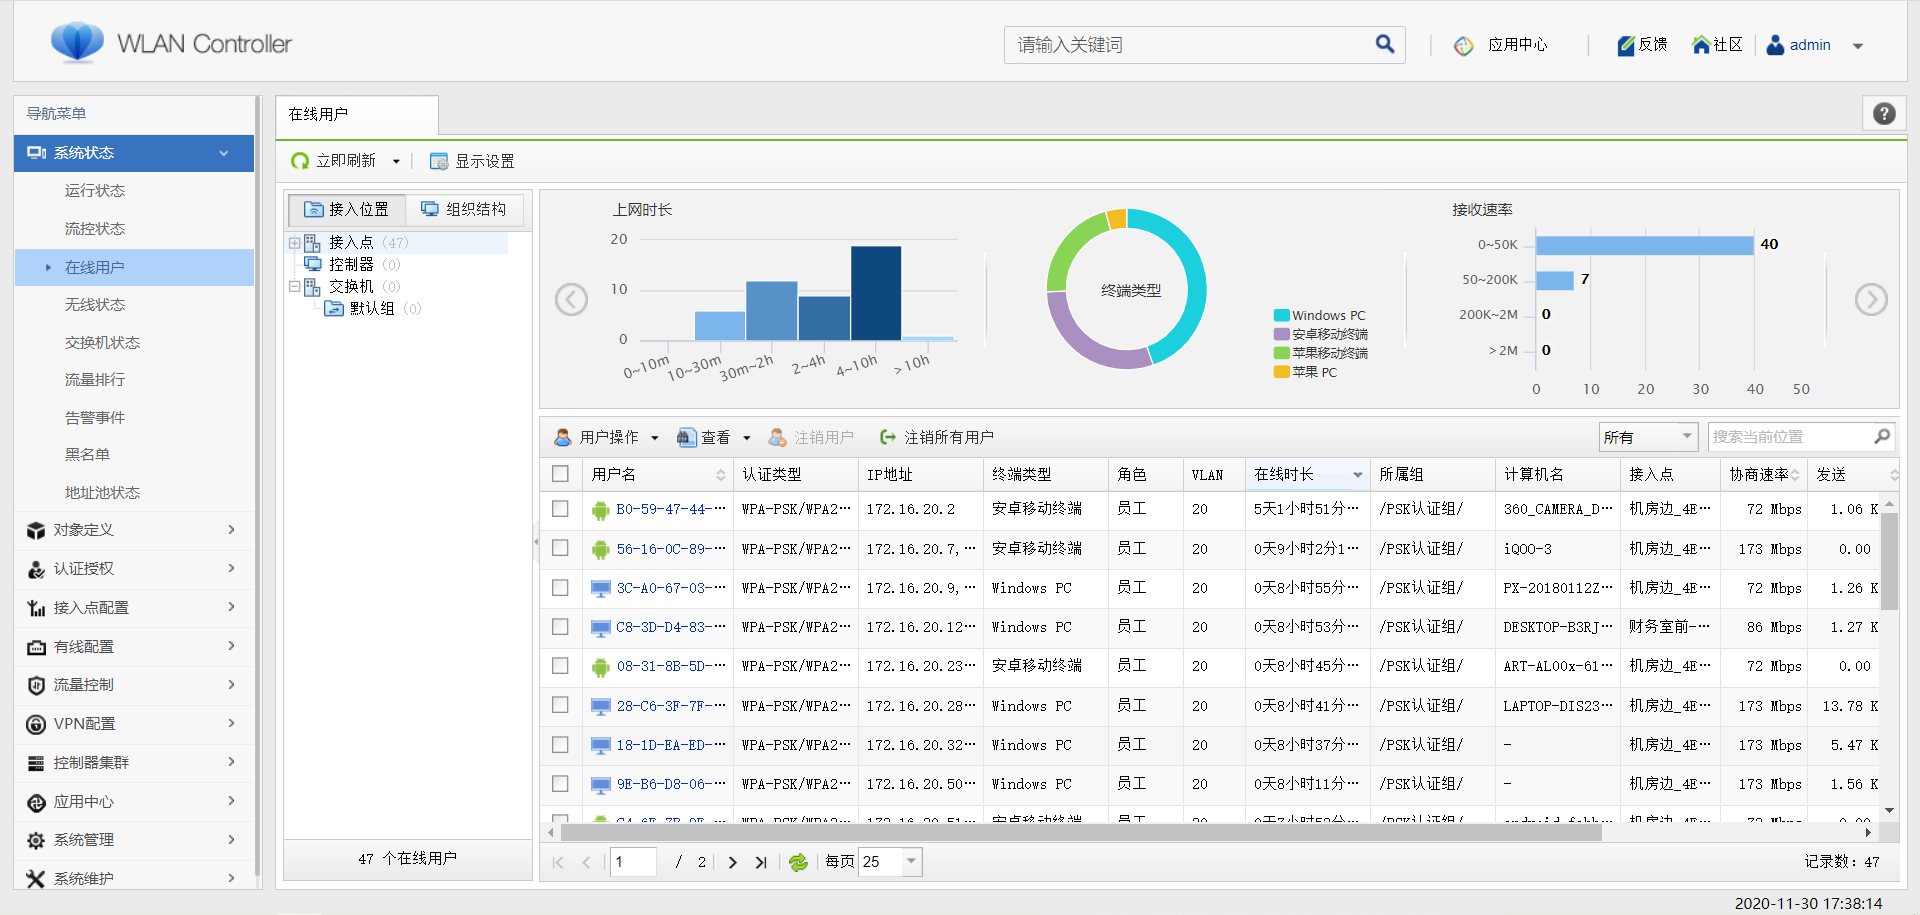The image size is (1920, 915).
Task: Click the 认证授权 icon in sidebar
Action: pyautogui.click(x=36, y=569)
